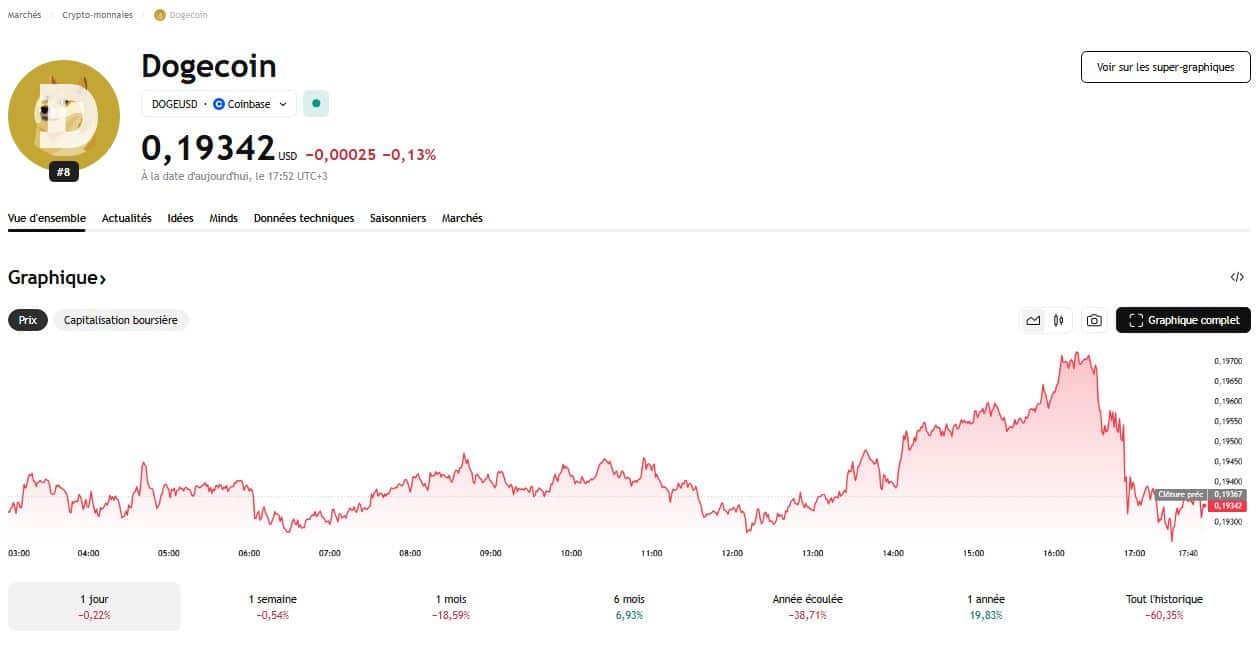1258x645 pixels.
Task: Open the embed code icon
Action: pos(1237,277)
